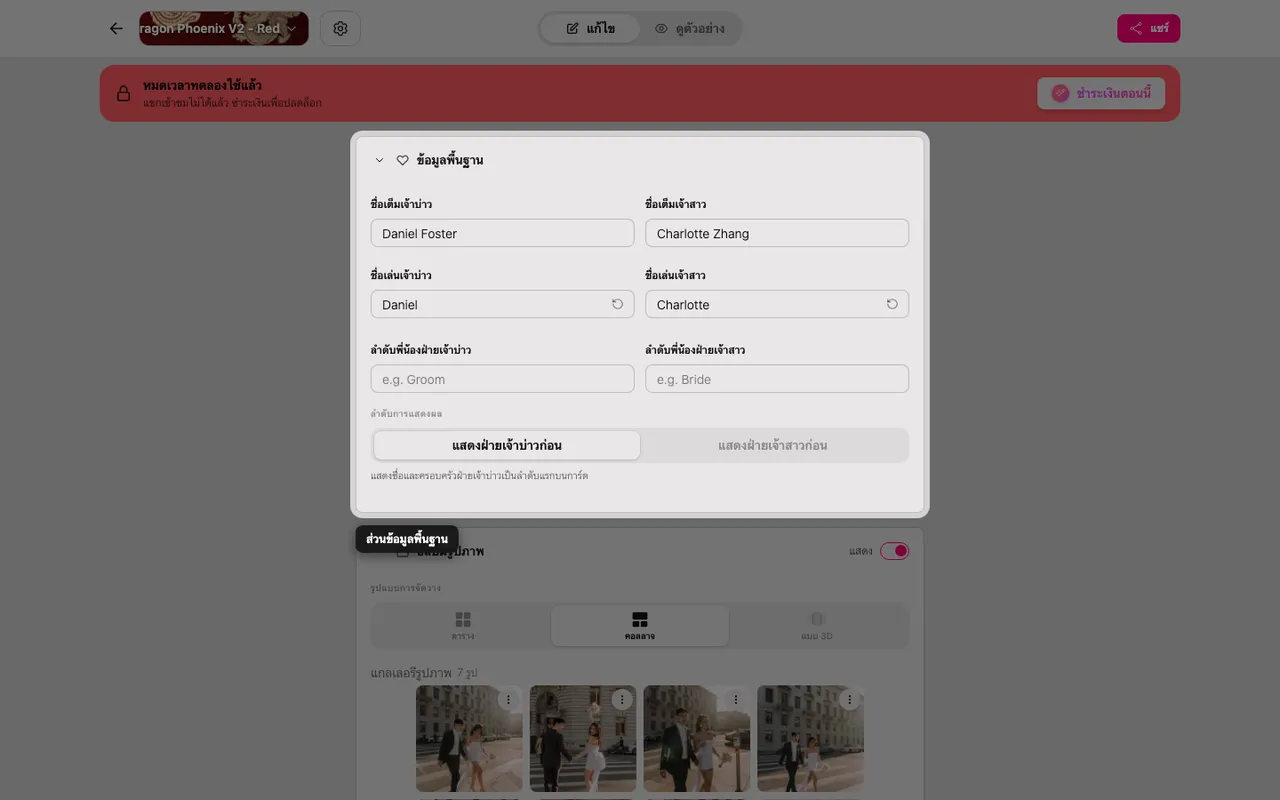The image size is (1280, 800).
Task: Open the Dragon Phoenix V2 - Red template dropdown
Action: (x=224, y=28)
